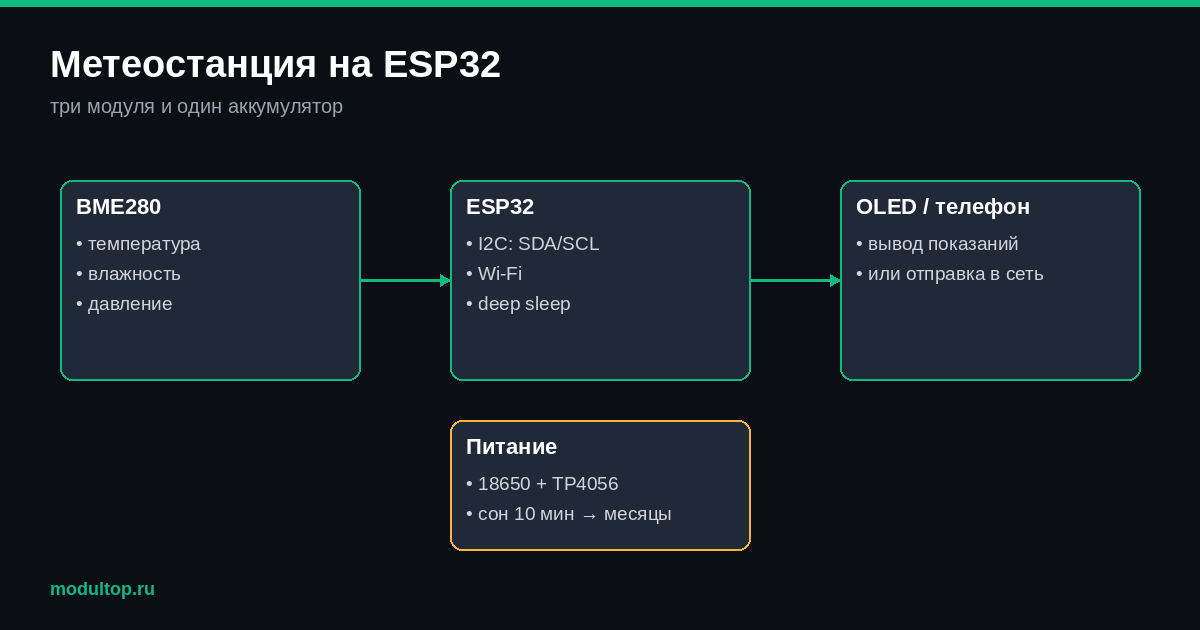
Task: Click the 'давление' bullet item
Action: point(124,304)
